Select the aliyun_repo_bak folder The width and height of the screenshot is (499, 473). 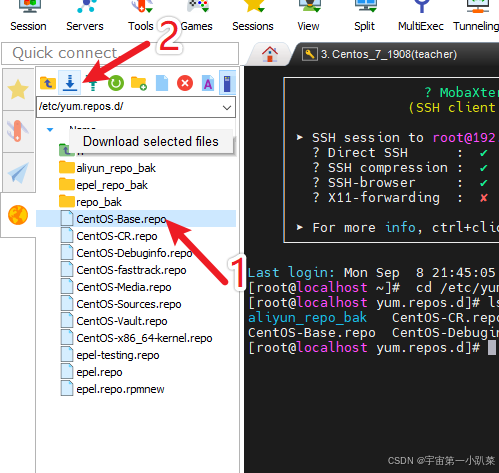coord(116,168)
